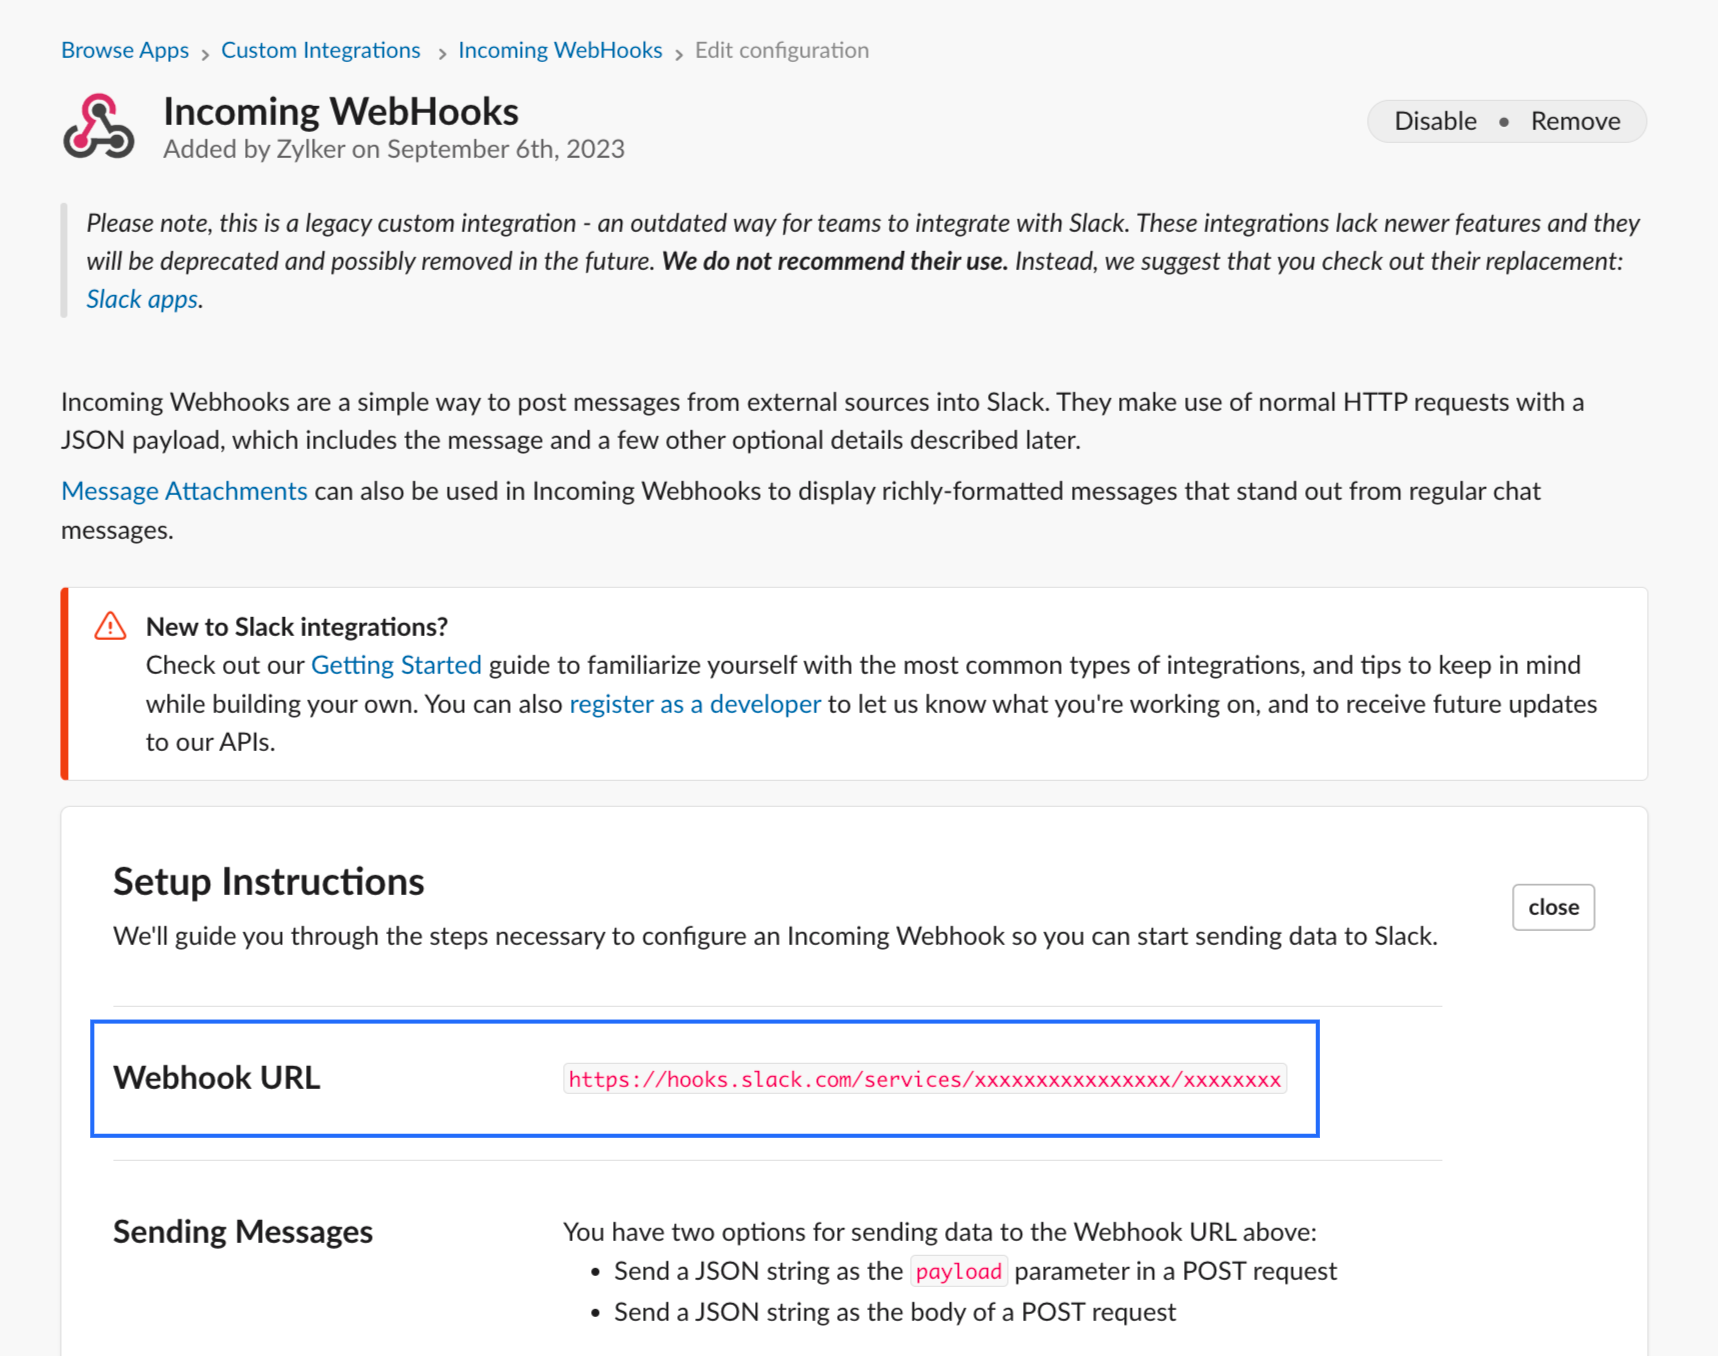Click the payload parameter code snippet

pos(959,1270)
